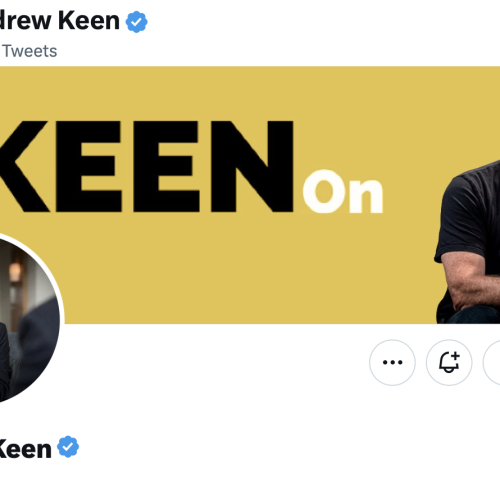500x500 pixels.
Task: Select the bold profile name Keen below avatar
Action: click(x=25, y=448)
